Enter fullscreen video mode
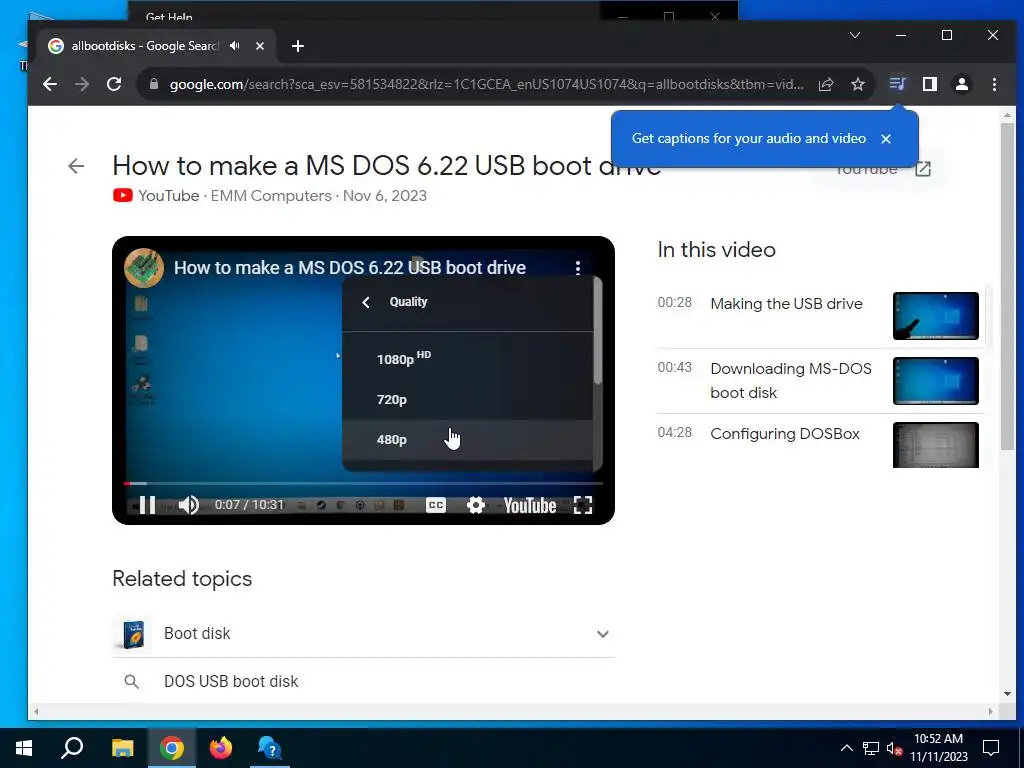 [583, 505]
